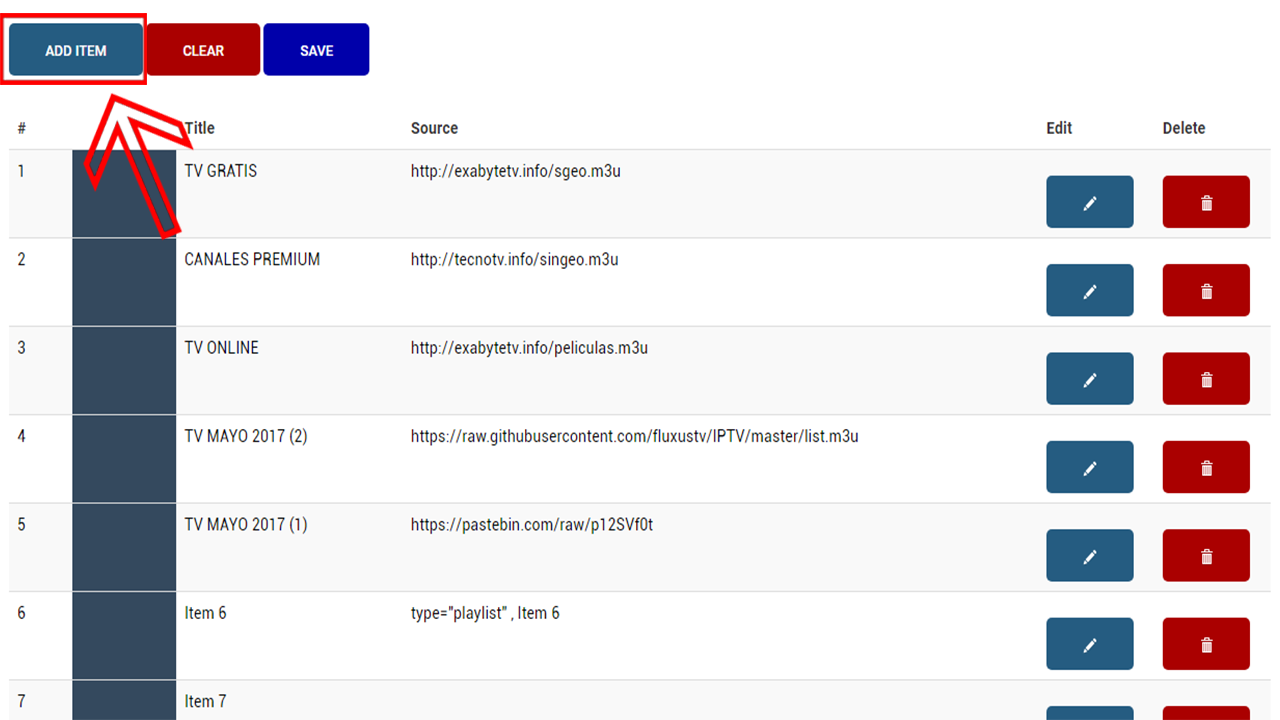Click the dark thumbnail of TV ONLINE row

(x=124, y=371)
